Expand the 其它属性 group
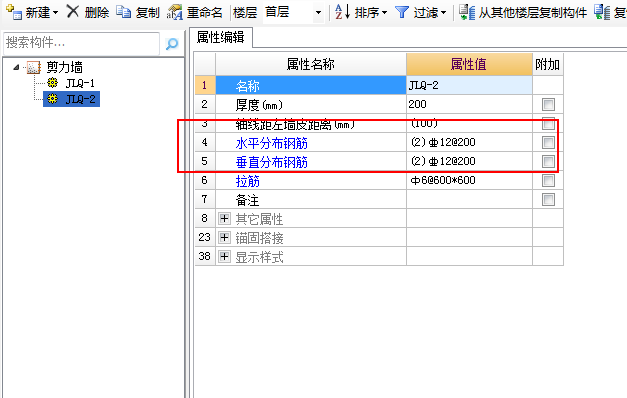 (224, 218)
